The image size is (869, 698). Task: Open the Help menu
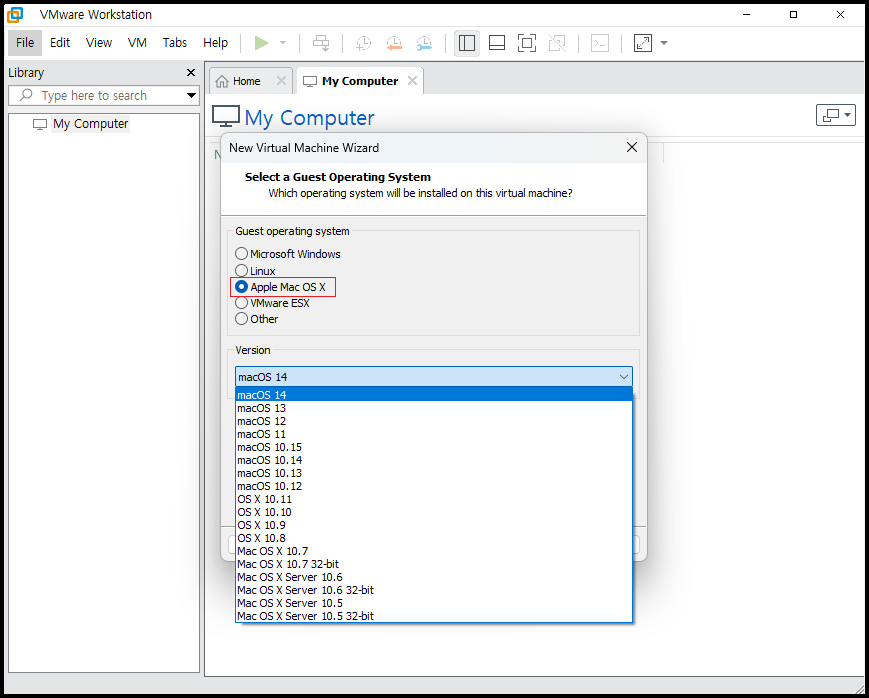click(216, 43)
